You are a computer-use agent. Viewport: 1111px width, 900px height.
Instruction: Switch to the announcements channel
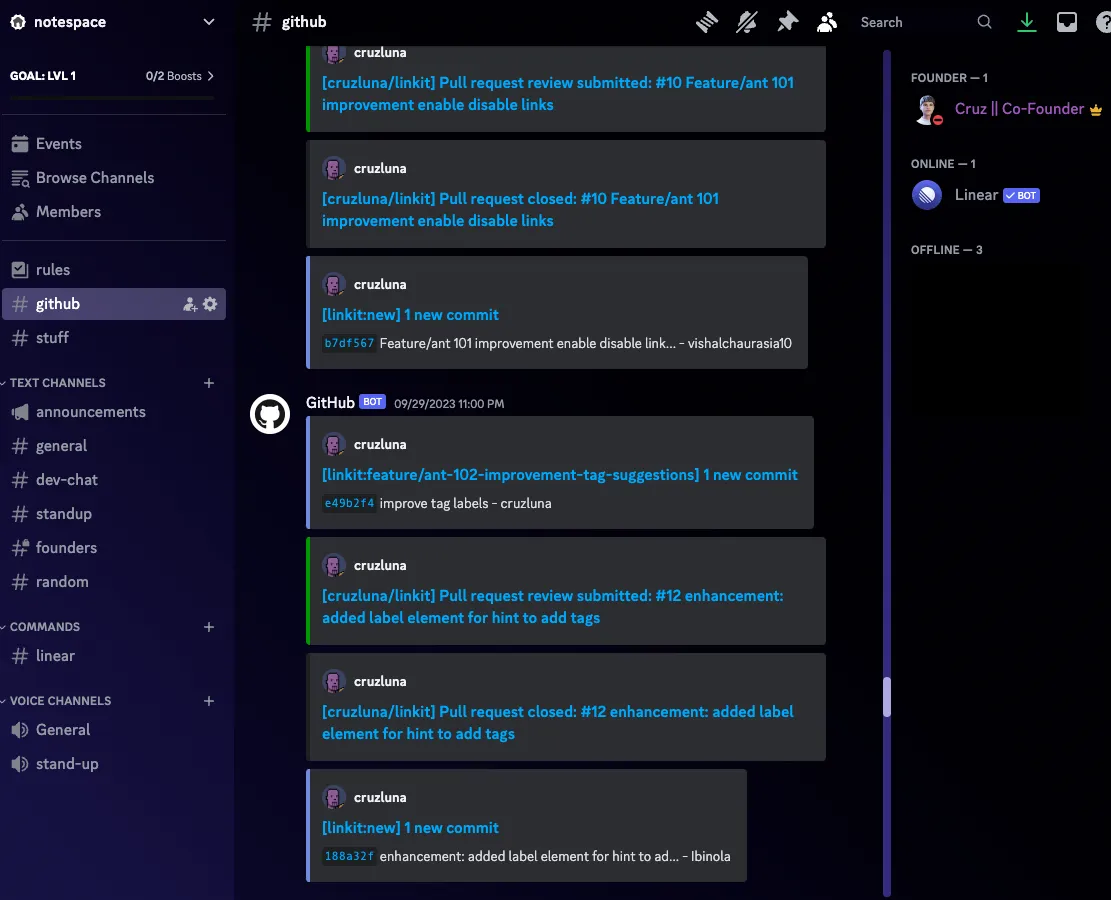pyautogui.click(x=90, y=412)
